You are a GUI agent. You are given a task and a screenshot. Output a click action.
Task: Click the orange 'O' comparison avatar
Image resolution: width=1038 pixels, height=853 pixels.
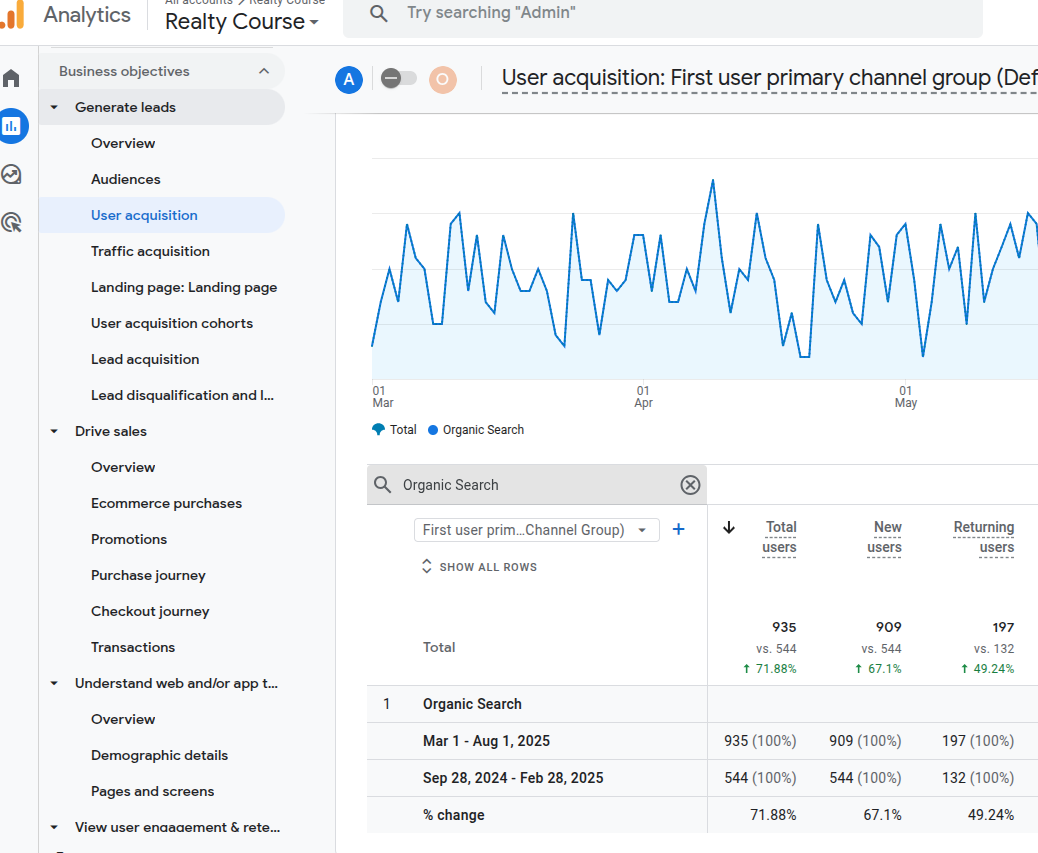pyautogui.click(x=443, y=80)
